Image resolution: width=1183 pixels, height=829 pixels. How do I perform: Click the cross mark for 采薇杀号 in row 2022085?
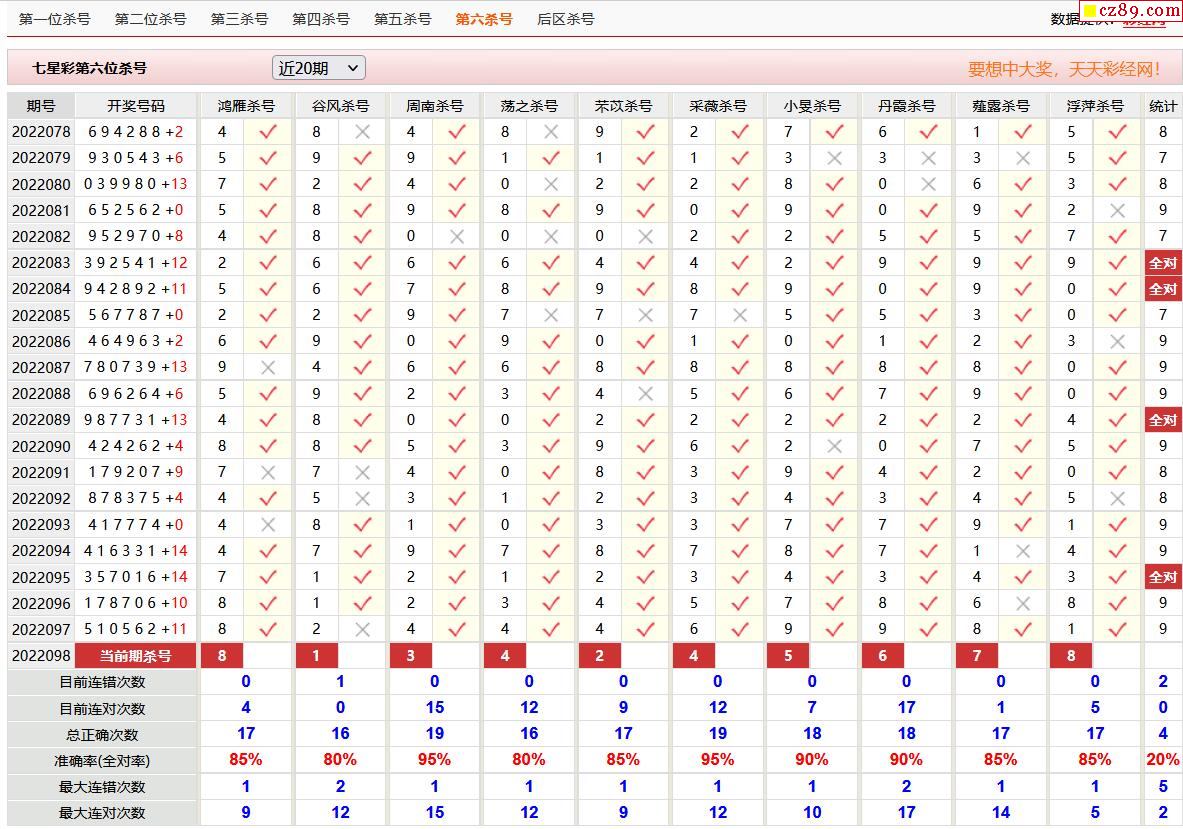tap(739, 315)
